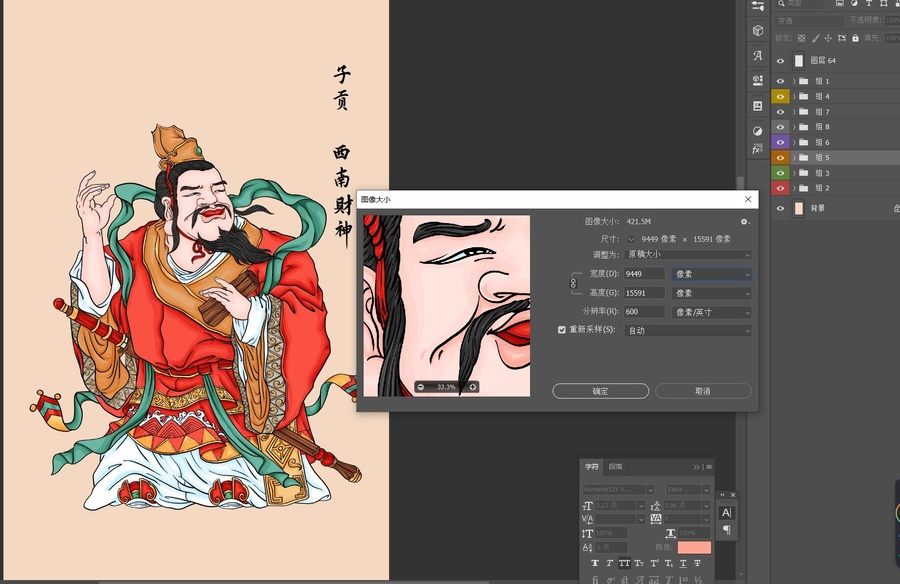Apply Underline text style
The height and width of the screenshot is (584, 900).
(x=683, y=563)
